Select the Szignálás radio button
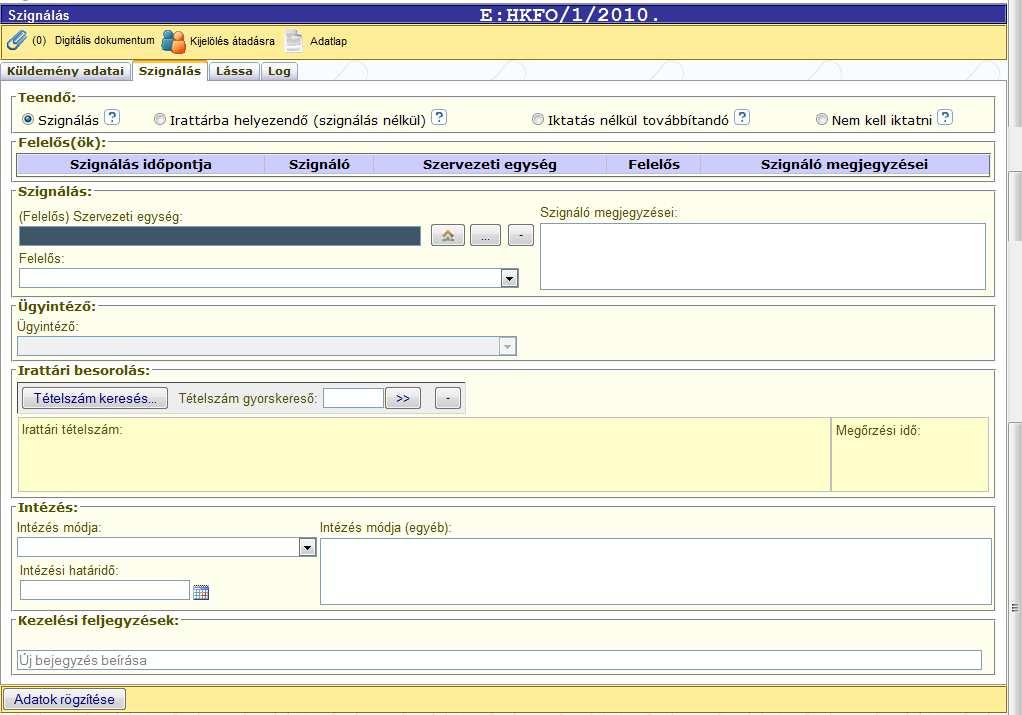Viewport: 1022px width, 715px height. tap(28, 119)
